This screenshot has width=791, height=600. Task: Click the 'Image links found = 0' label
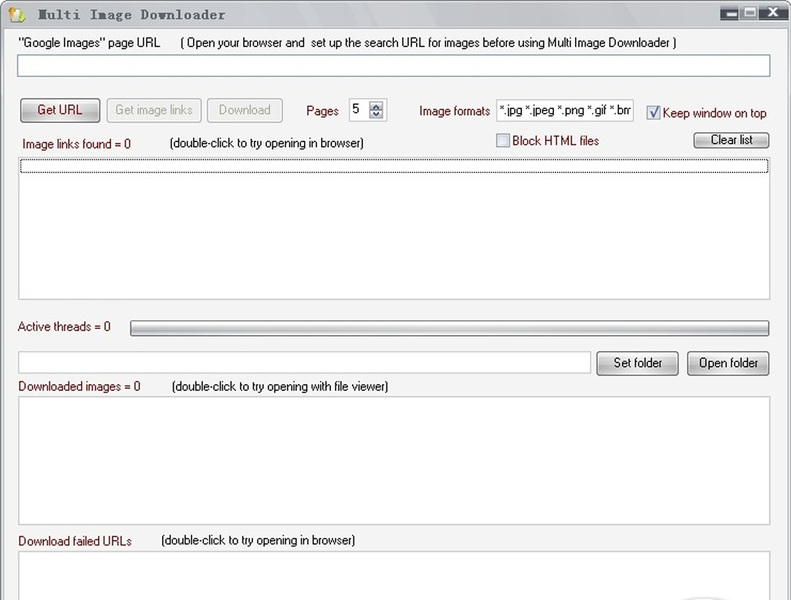[77, 144]
